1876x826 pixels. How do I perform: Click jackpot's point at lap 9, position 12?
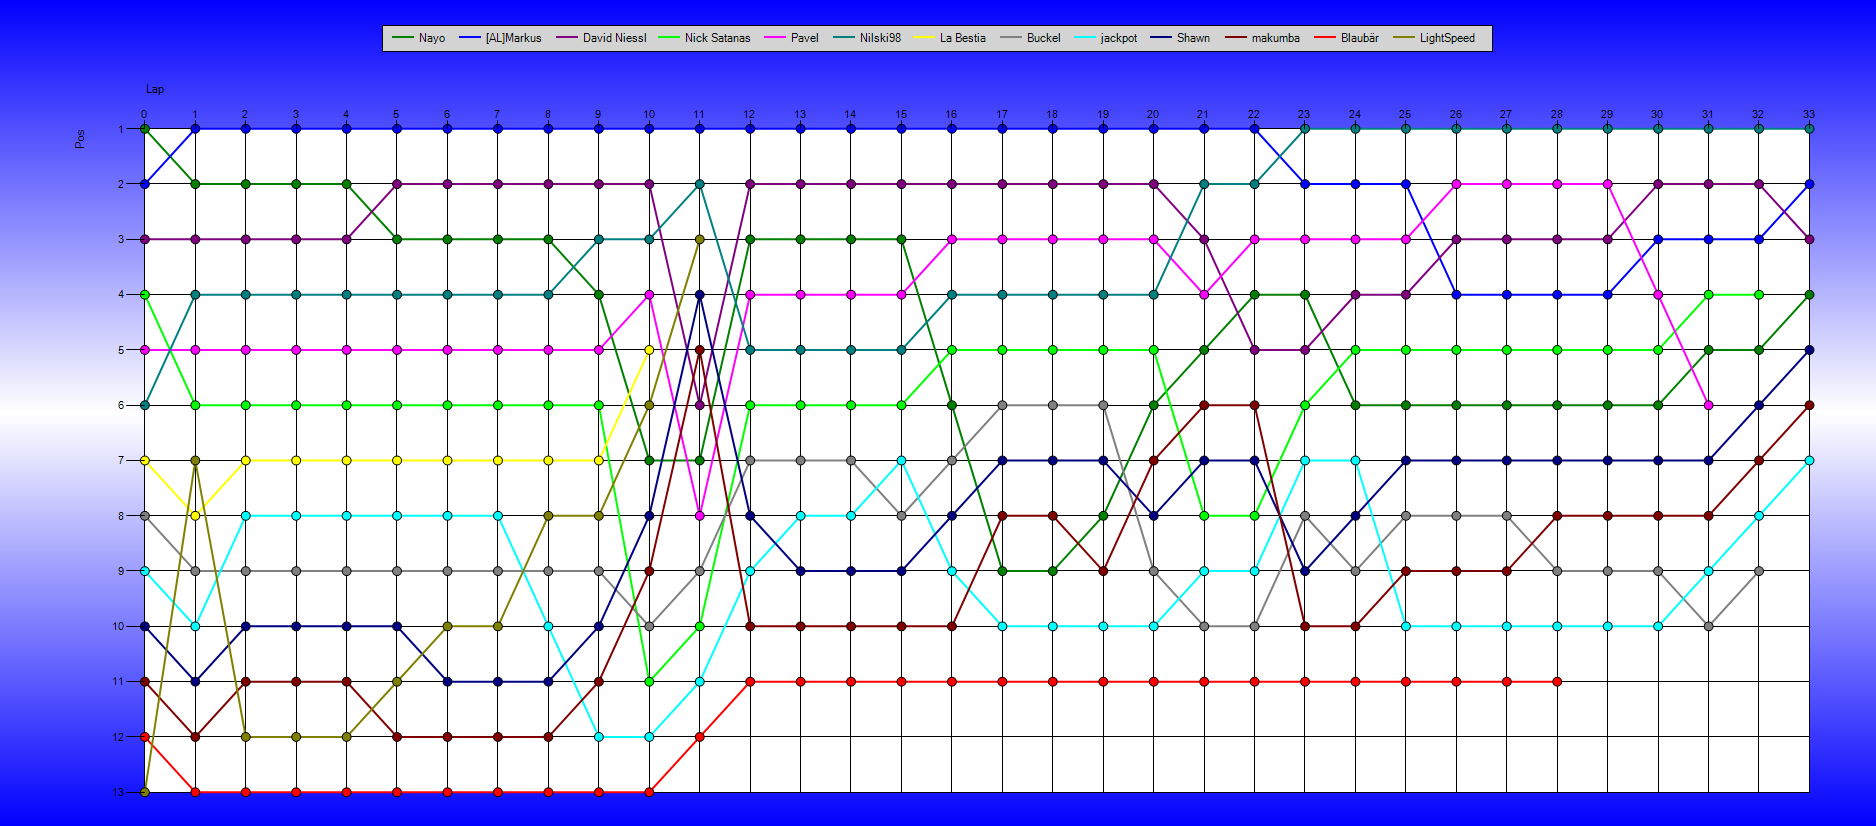598,737
